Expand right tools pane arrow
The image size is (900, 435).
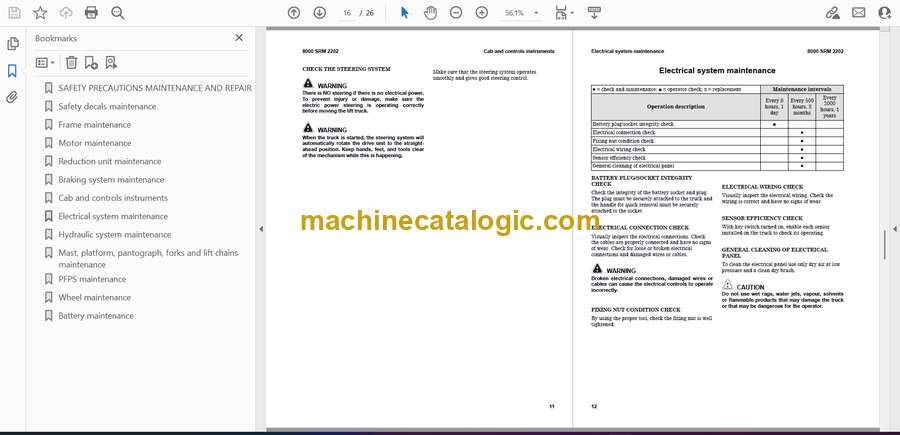coord(894,229)
